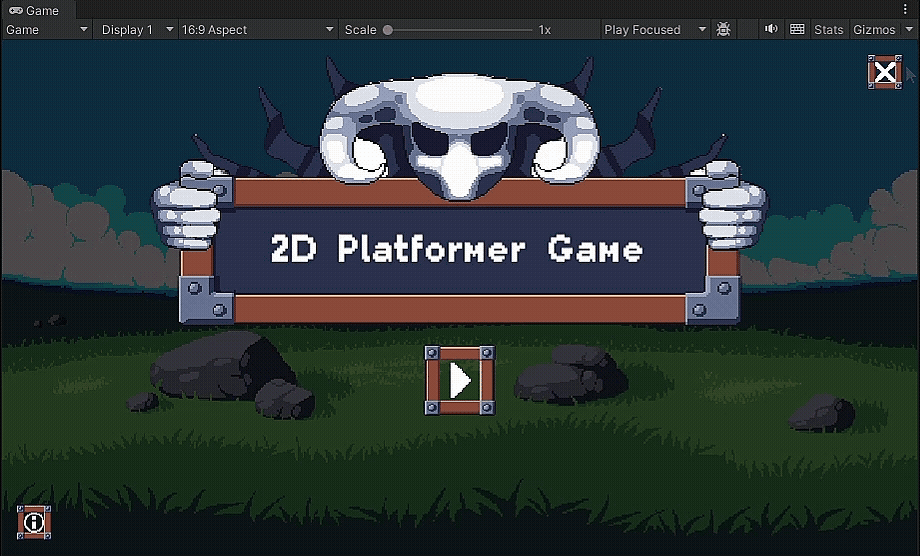The image size is (920, 556).
Task: Click the 2D Platformer Game title sign
Action: (457, 249)
